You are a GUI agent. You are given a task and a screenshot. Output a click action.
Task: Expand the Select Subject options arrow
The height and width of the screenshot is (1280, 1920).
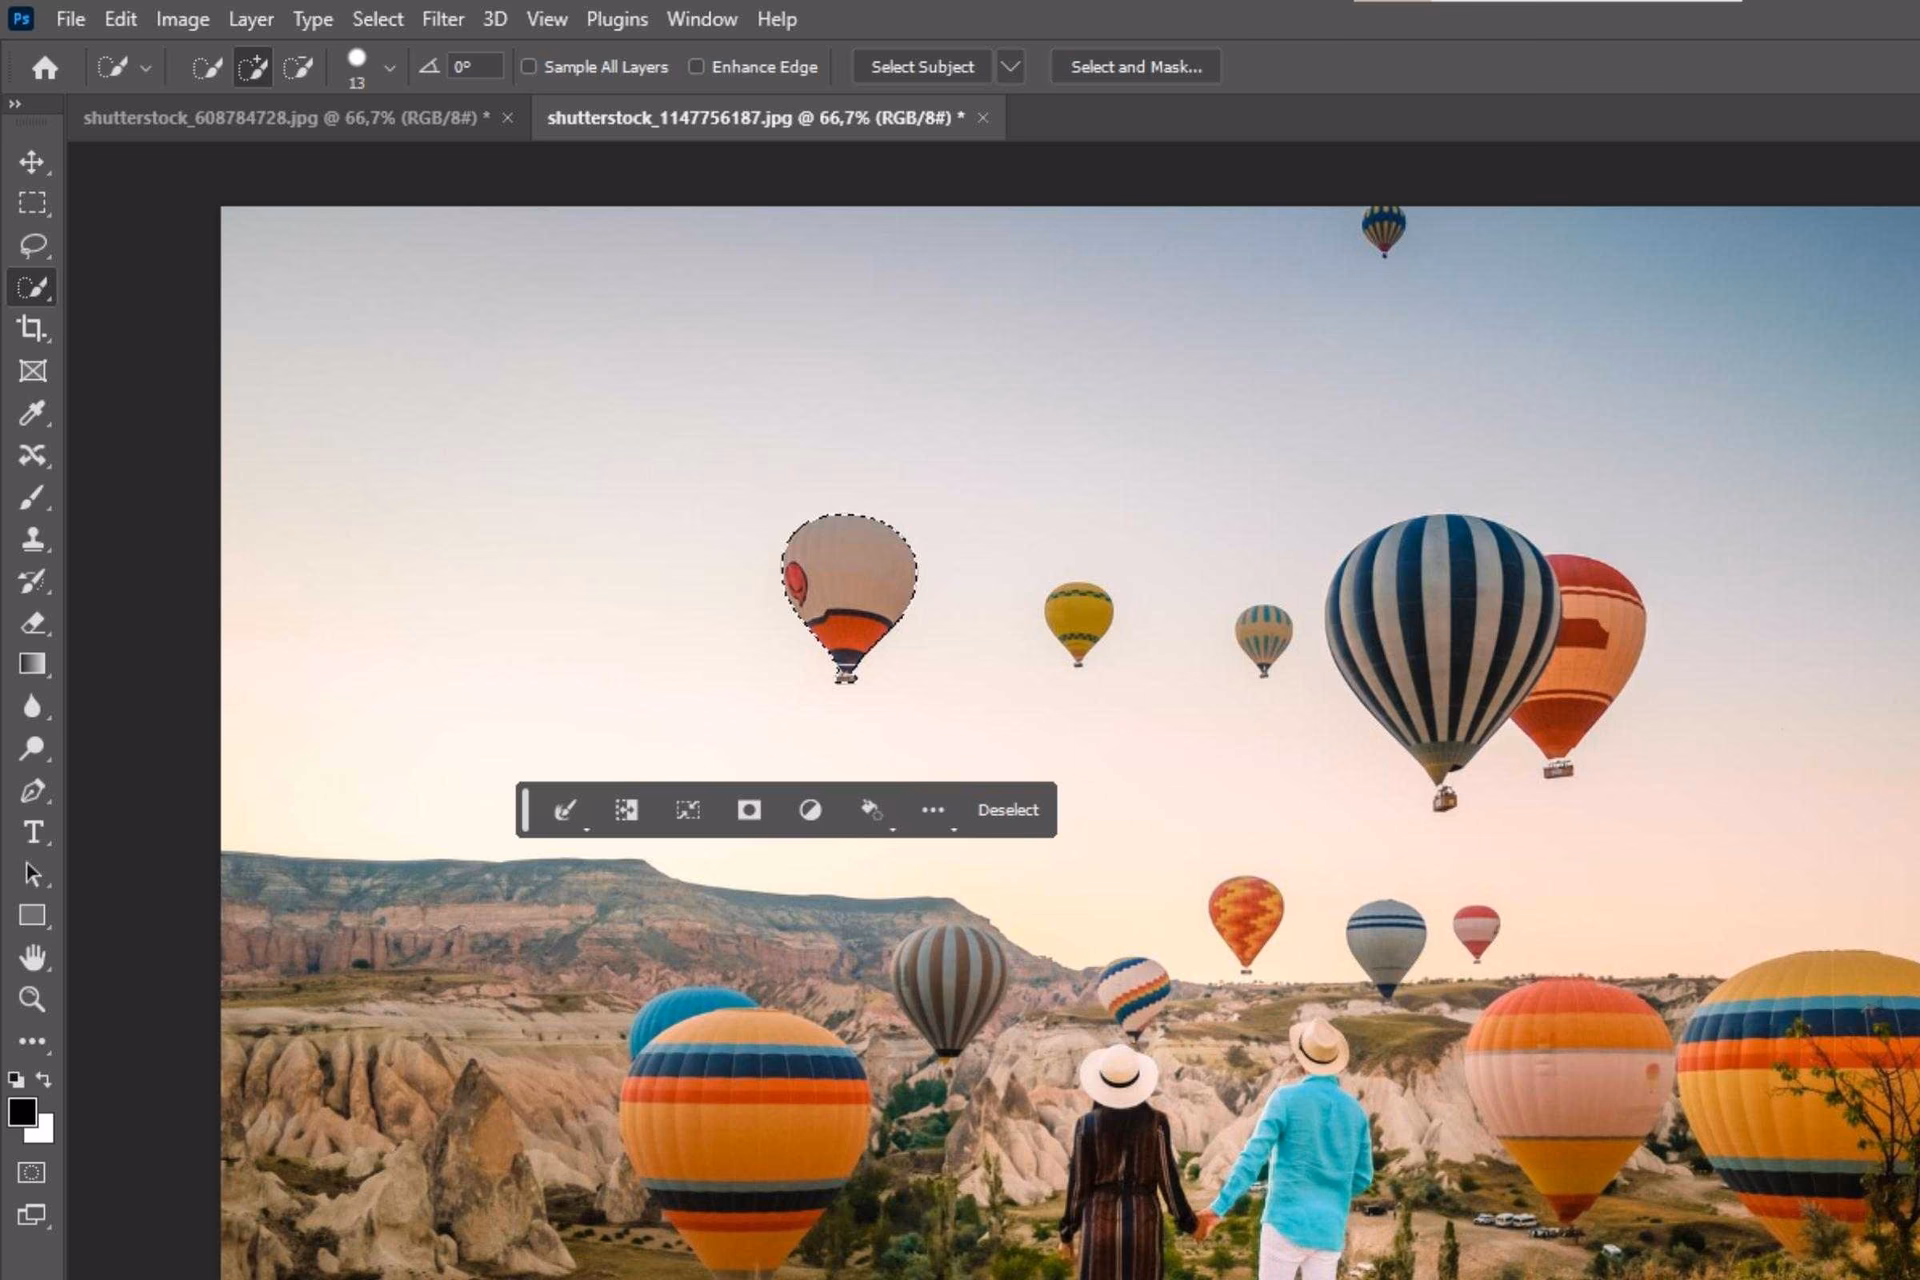(x=1010, y=66)
